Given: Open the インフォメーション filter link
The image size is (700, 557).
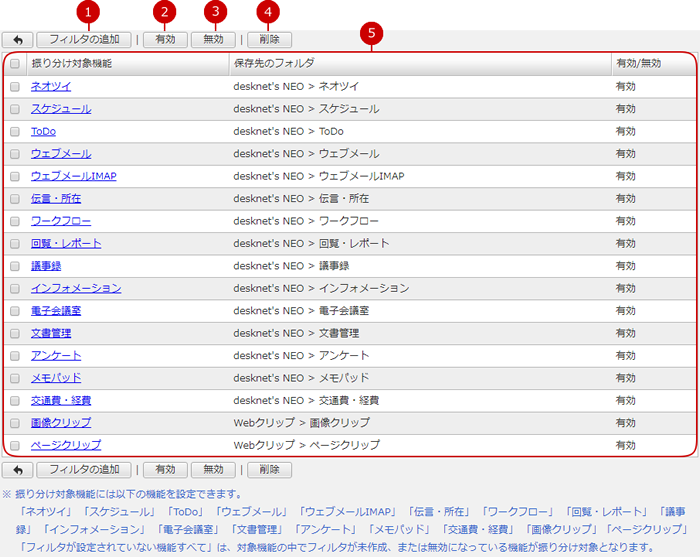Looking at the screenshot, I should (76, 288).
